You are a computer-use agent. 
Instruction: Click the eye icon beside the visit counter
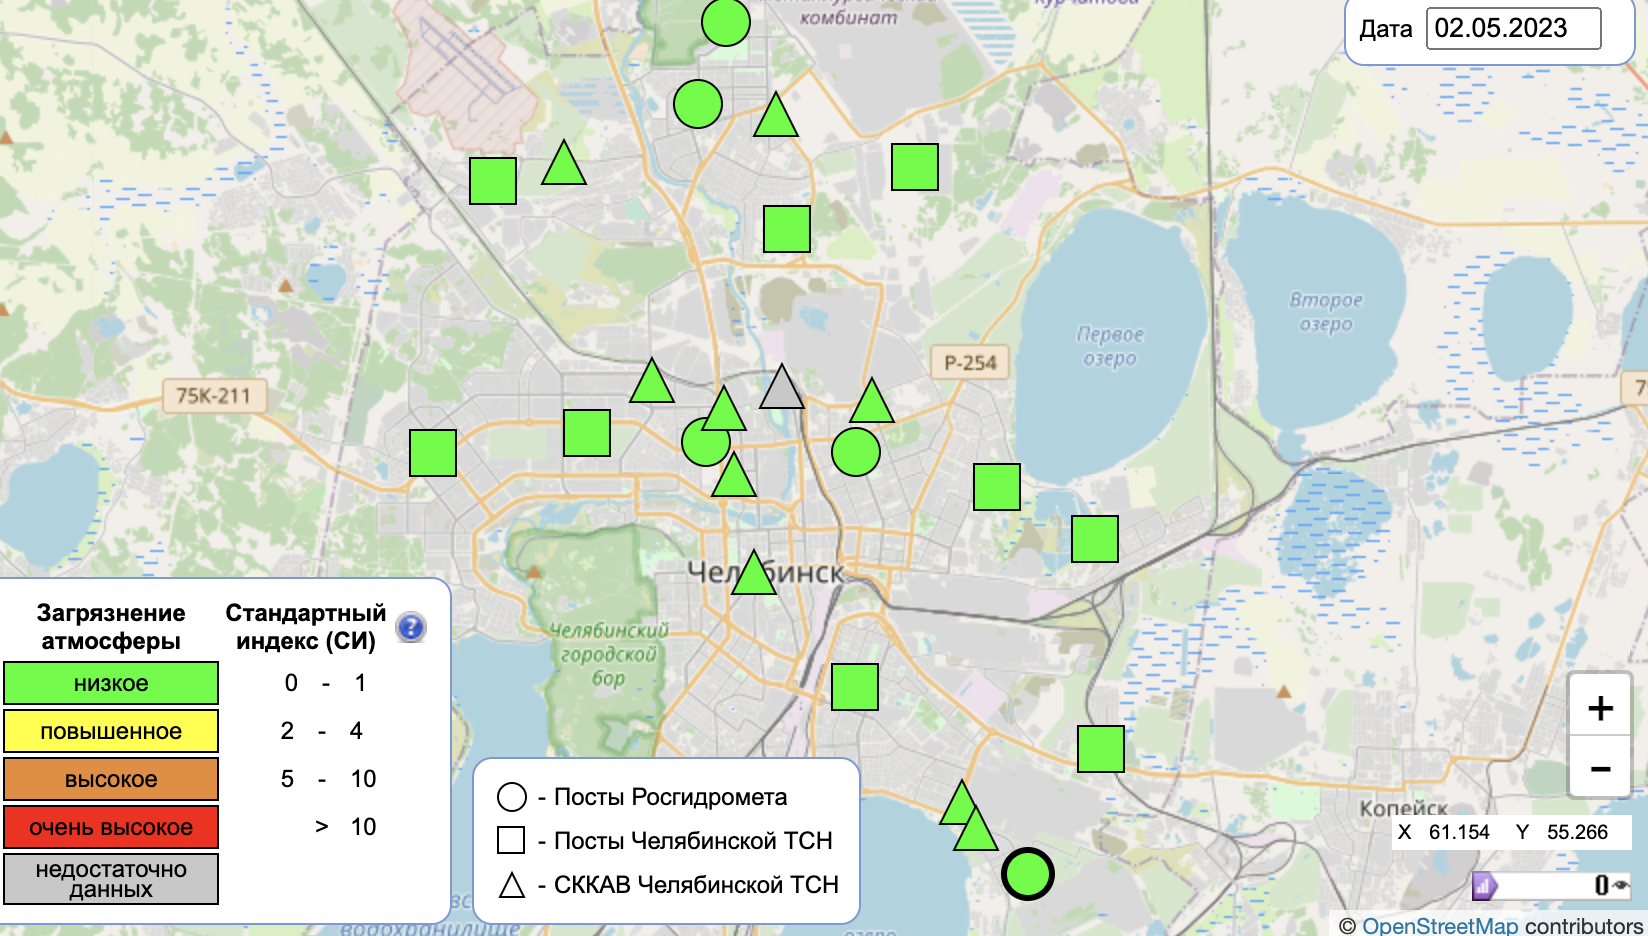(x=1620, y=885)
